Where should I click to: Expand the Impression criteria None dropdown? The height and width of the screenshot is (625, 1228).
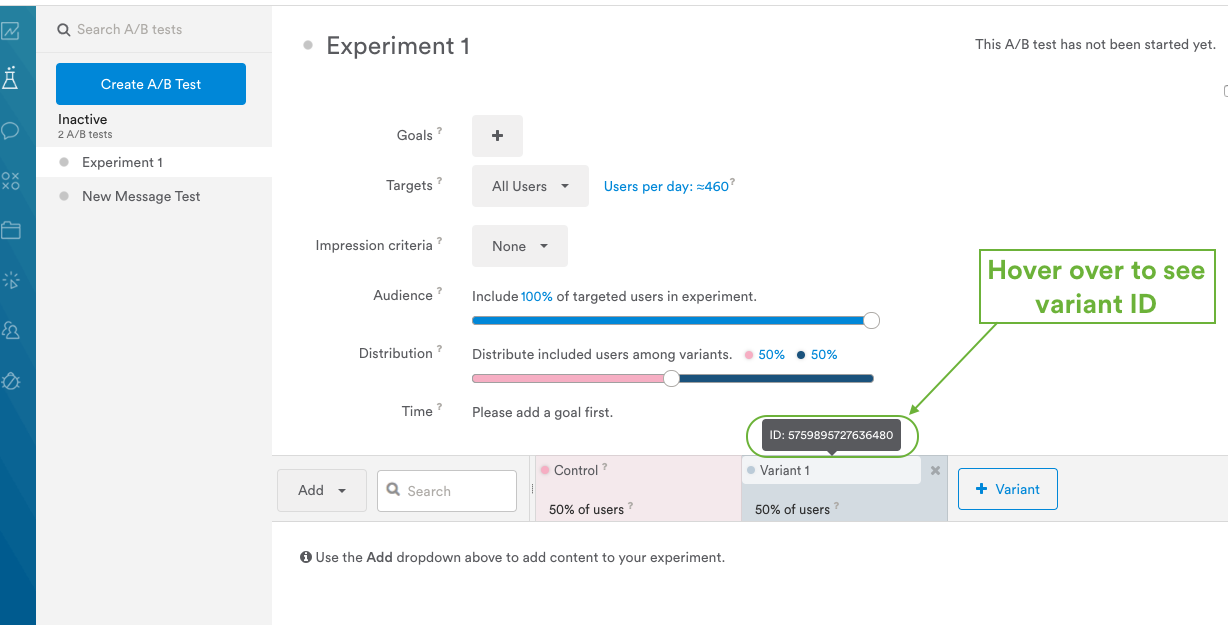520,246
